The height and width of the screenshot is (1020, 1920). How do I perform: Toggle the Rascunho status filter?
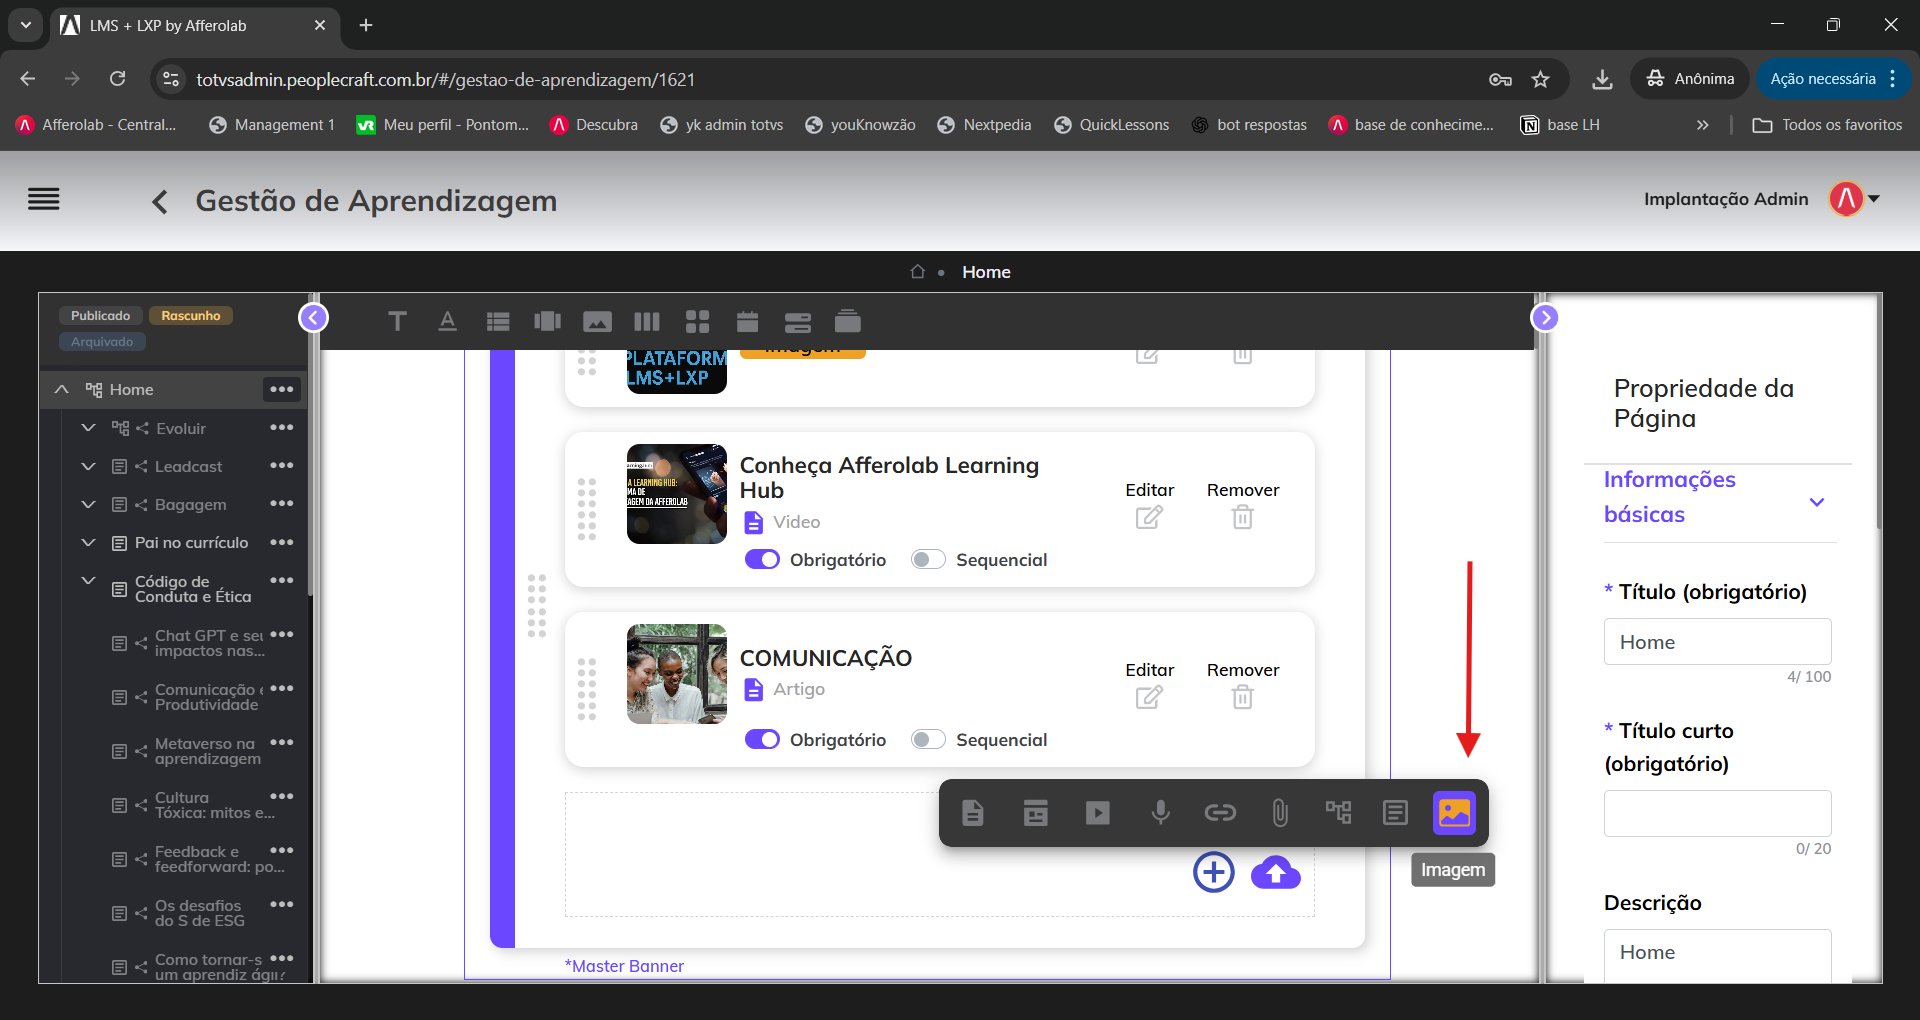(191, 316)
